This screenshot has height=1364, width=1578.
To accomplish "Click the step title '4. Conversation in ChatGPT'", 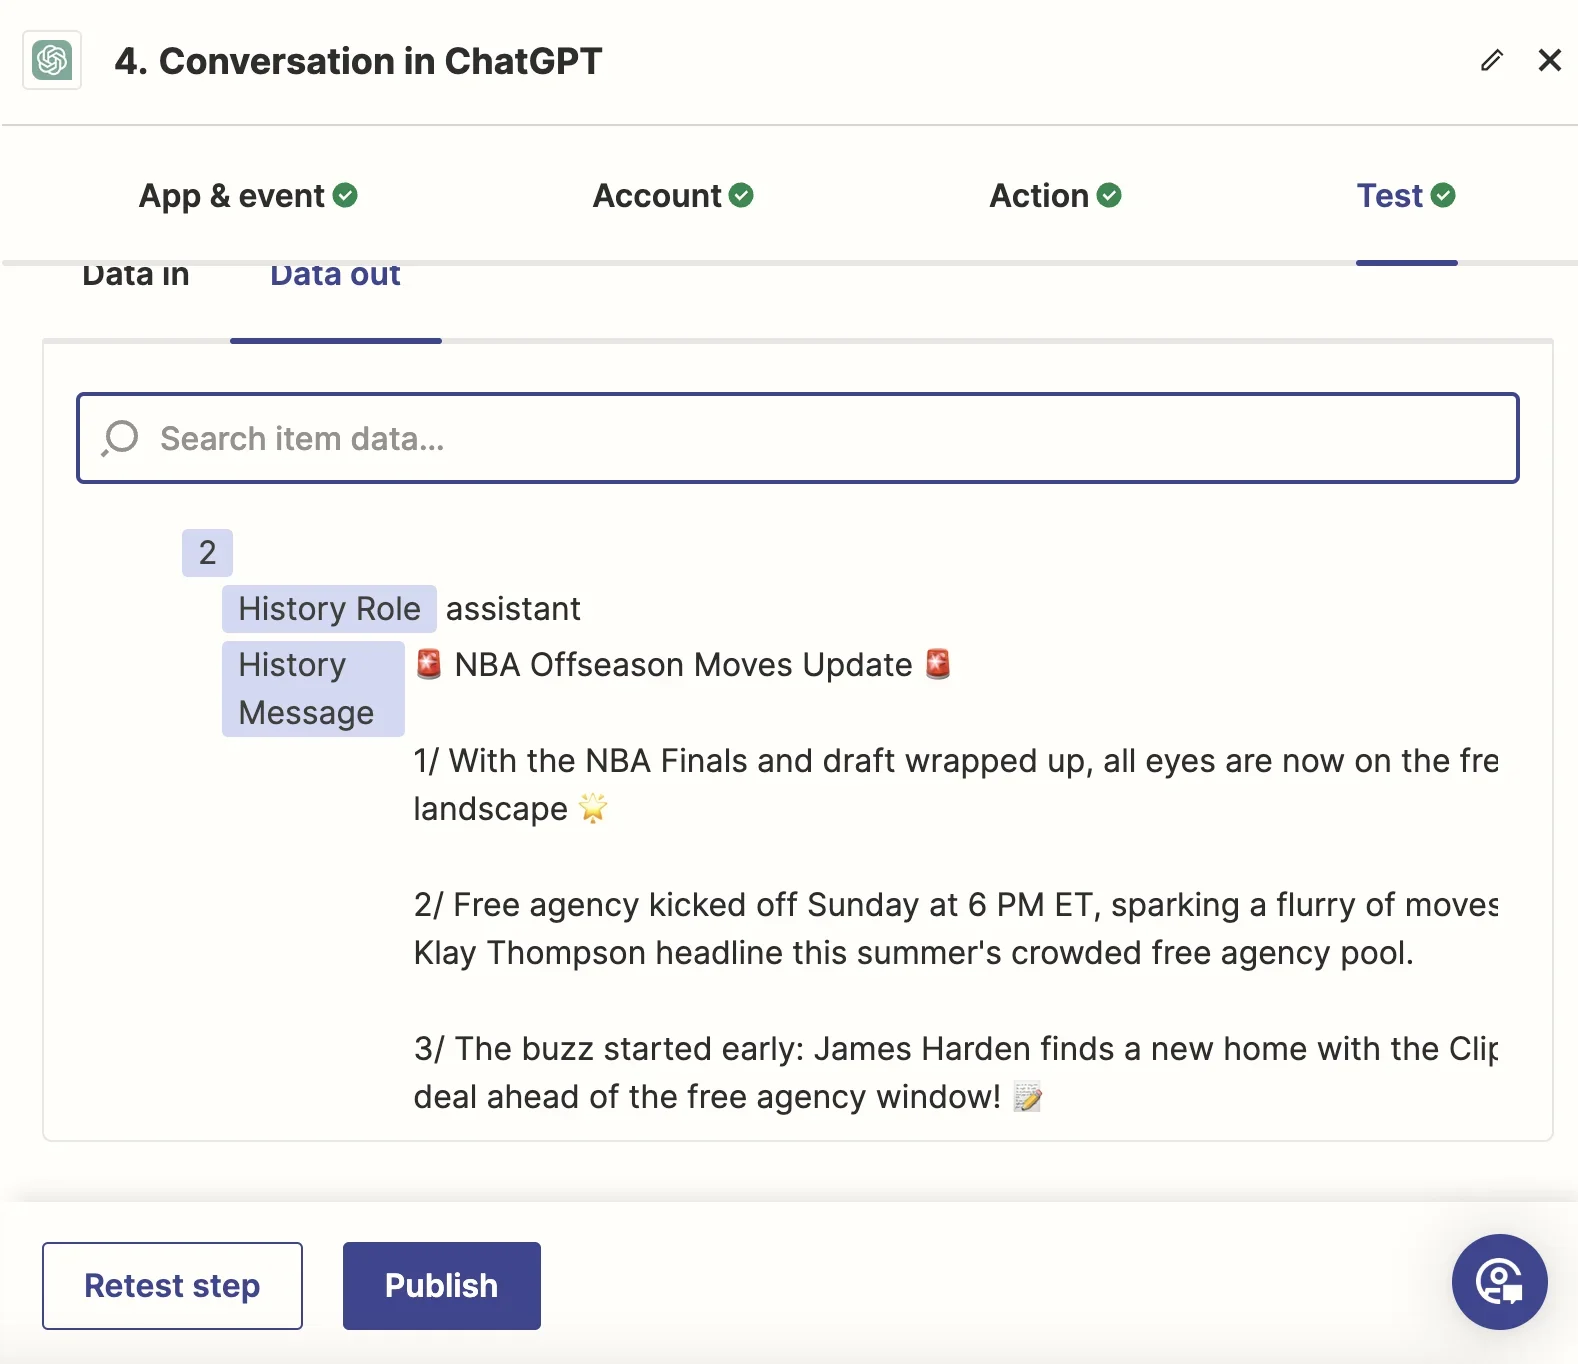I will pos(358,61).
